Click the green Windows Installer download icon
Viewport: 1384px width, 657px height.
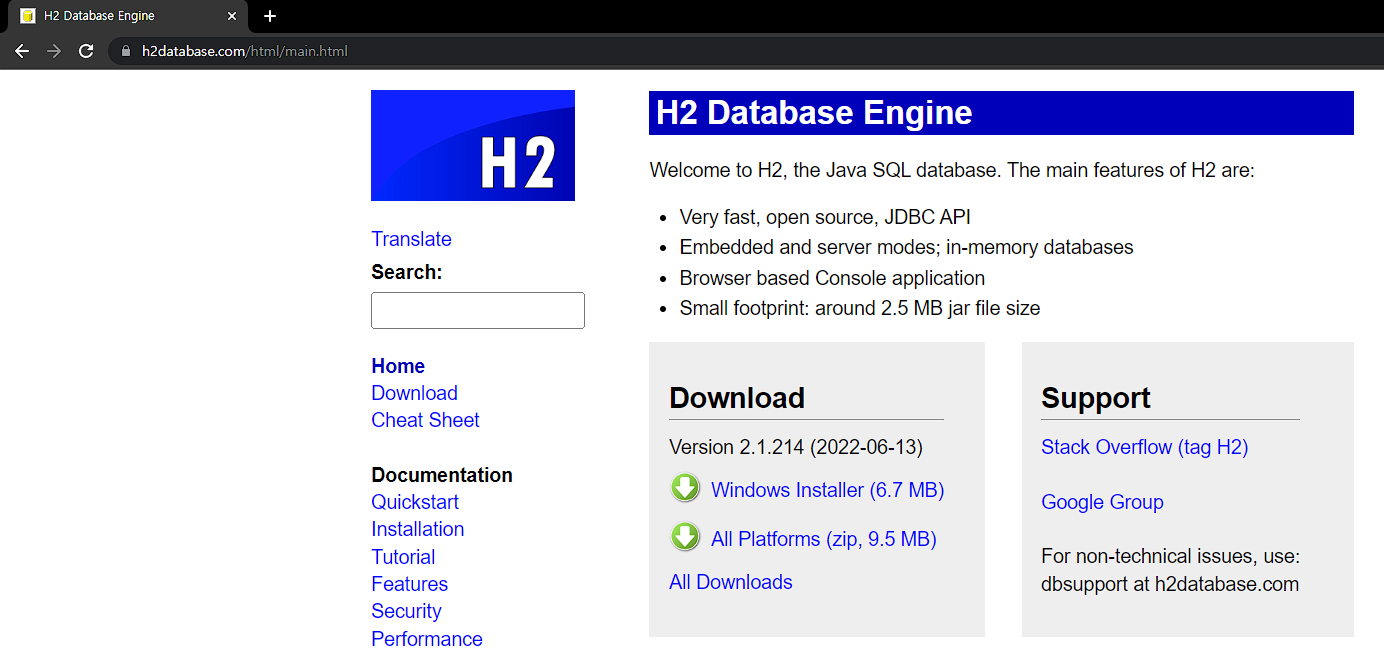coord(685,488)
